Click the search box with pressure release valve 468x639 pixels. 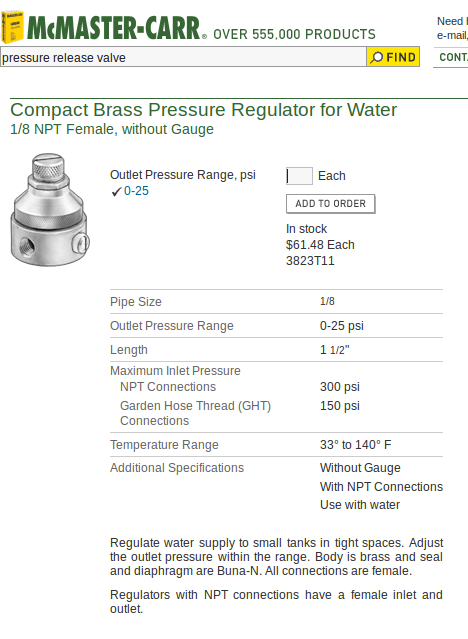point(183,57)
